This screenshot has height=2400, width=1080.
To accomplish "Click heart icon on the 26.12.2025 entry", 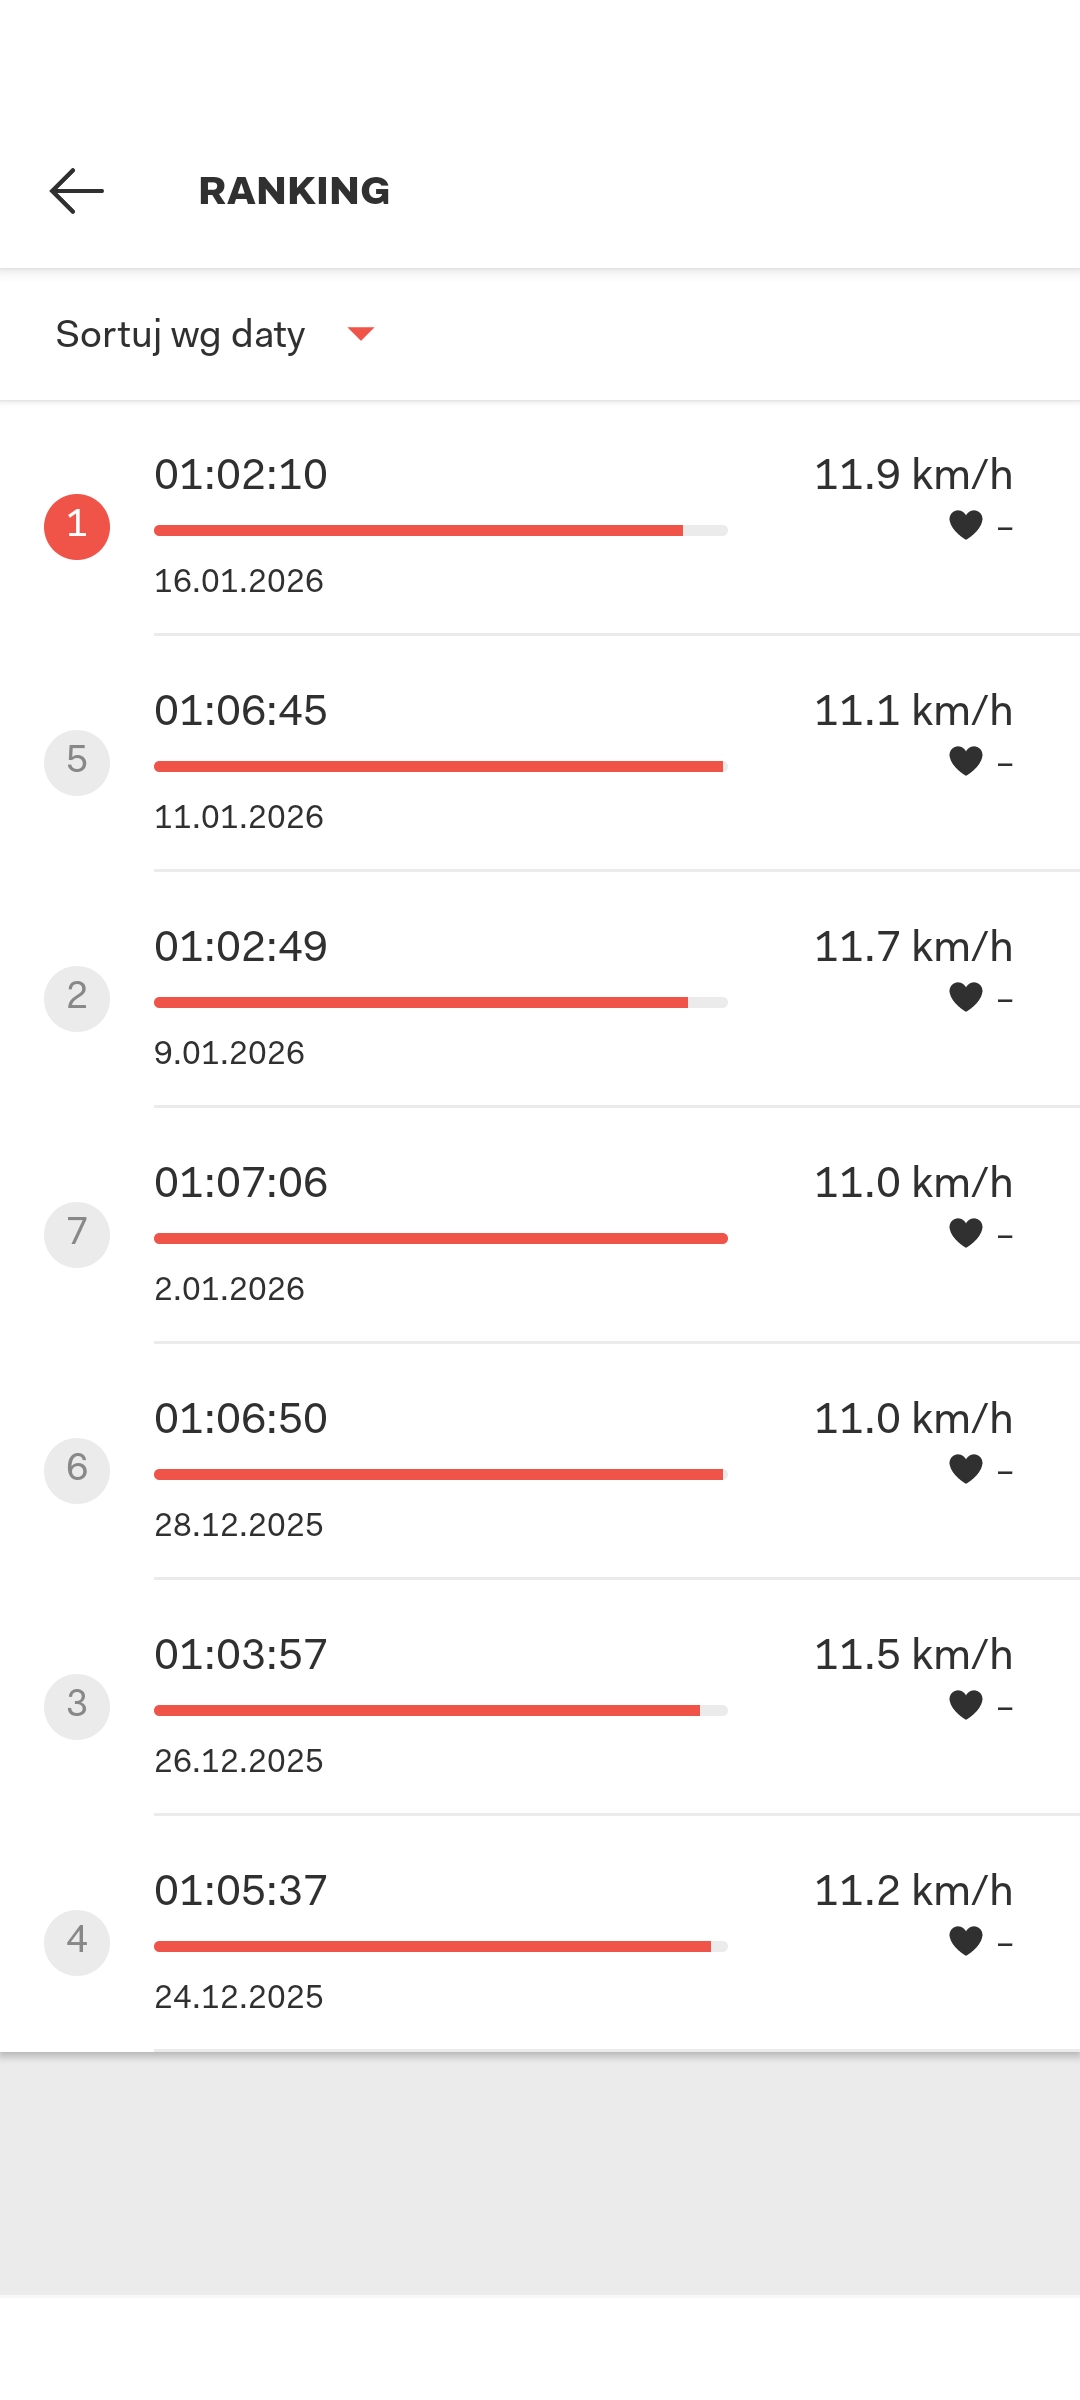I will 966,1705.
